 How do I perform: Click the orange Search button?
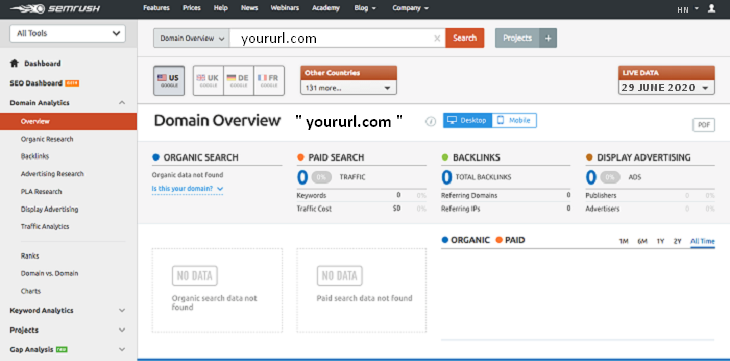[x=465, y=38]
